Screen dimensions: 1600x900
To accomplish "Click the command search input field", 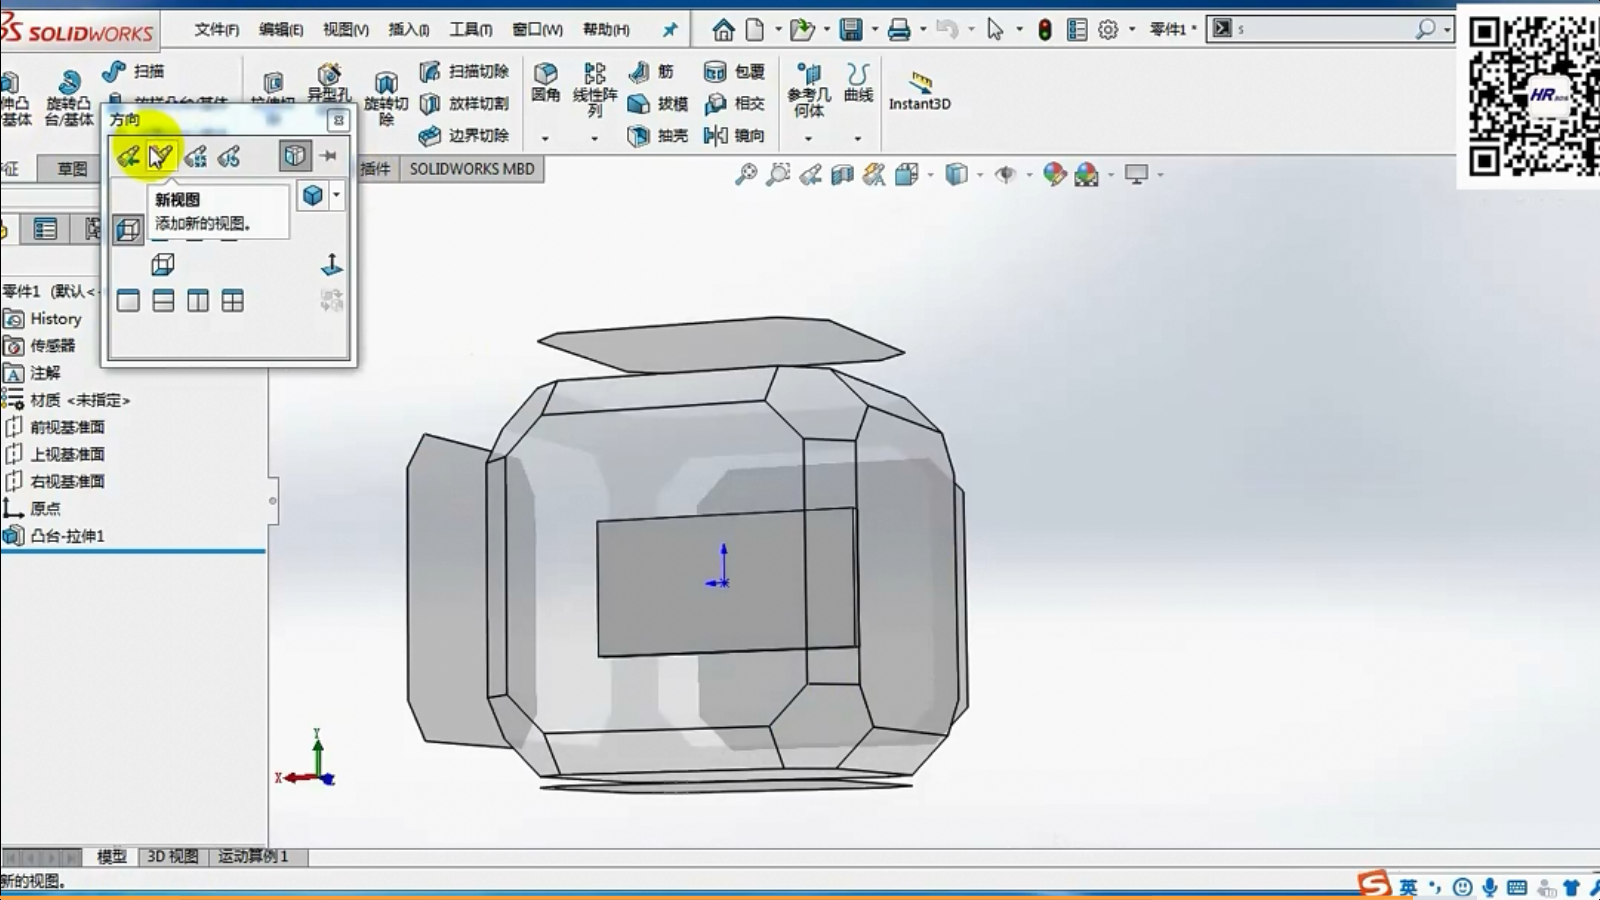I will pyautogui.click(x=1320, y=30).
